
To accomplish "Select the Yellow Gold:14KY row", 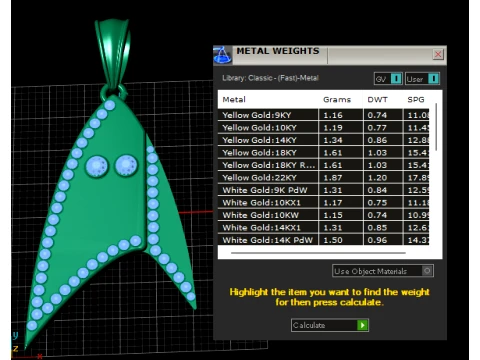I will 323,140.
